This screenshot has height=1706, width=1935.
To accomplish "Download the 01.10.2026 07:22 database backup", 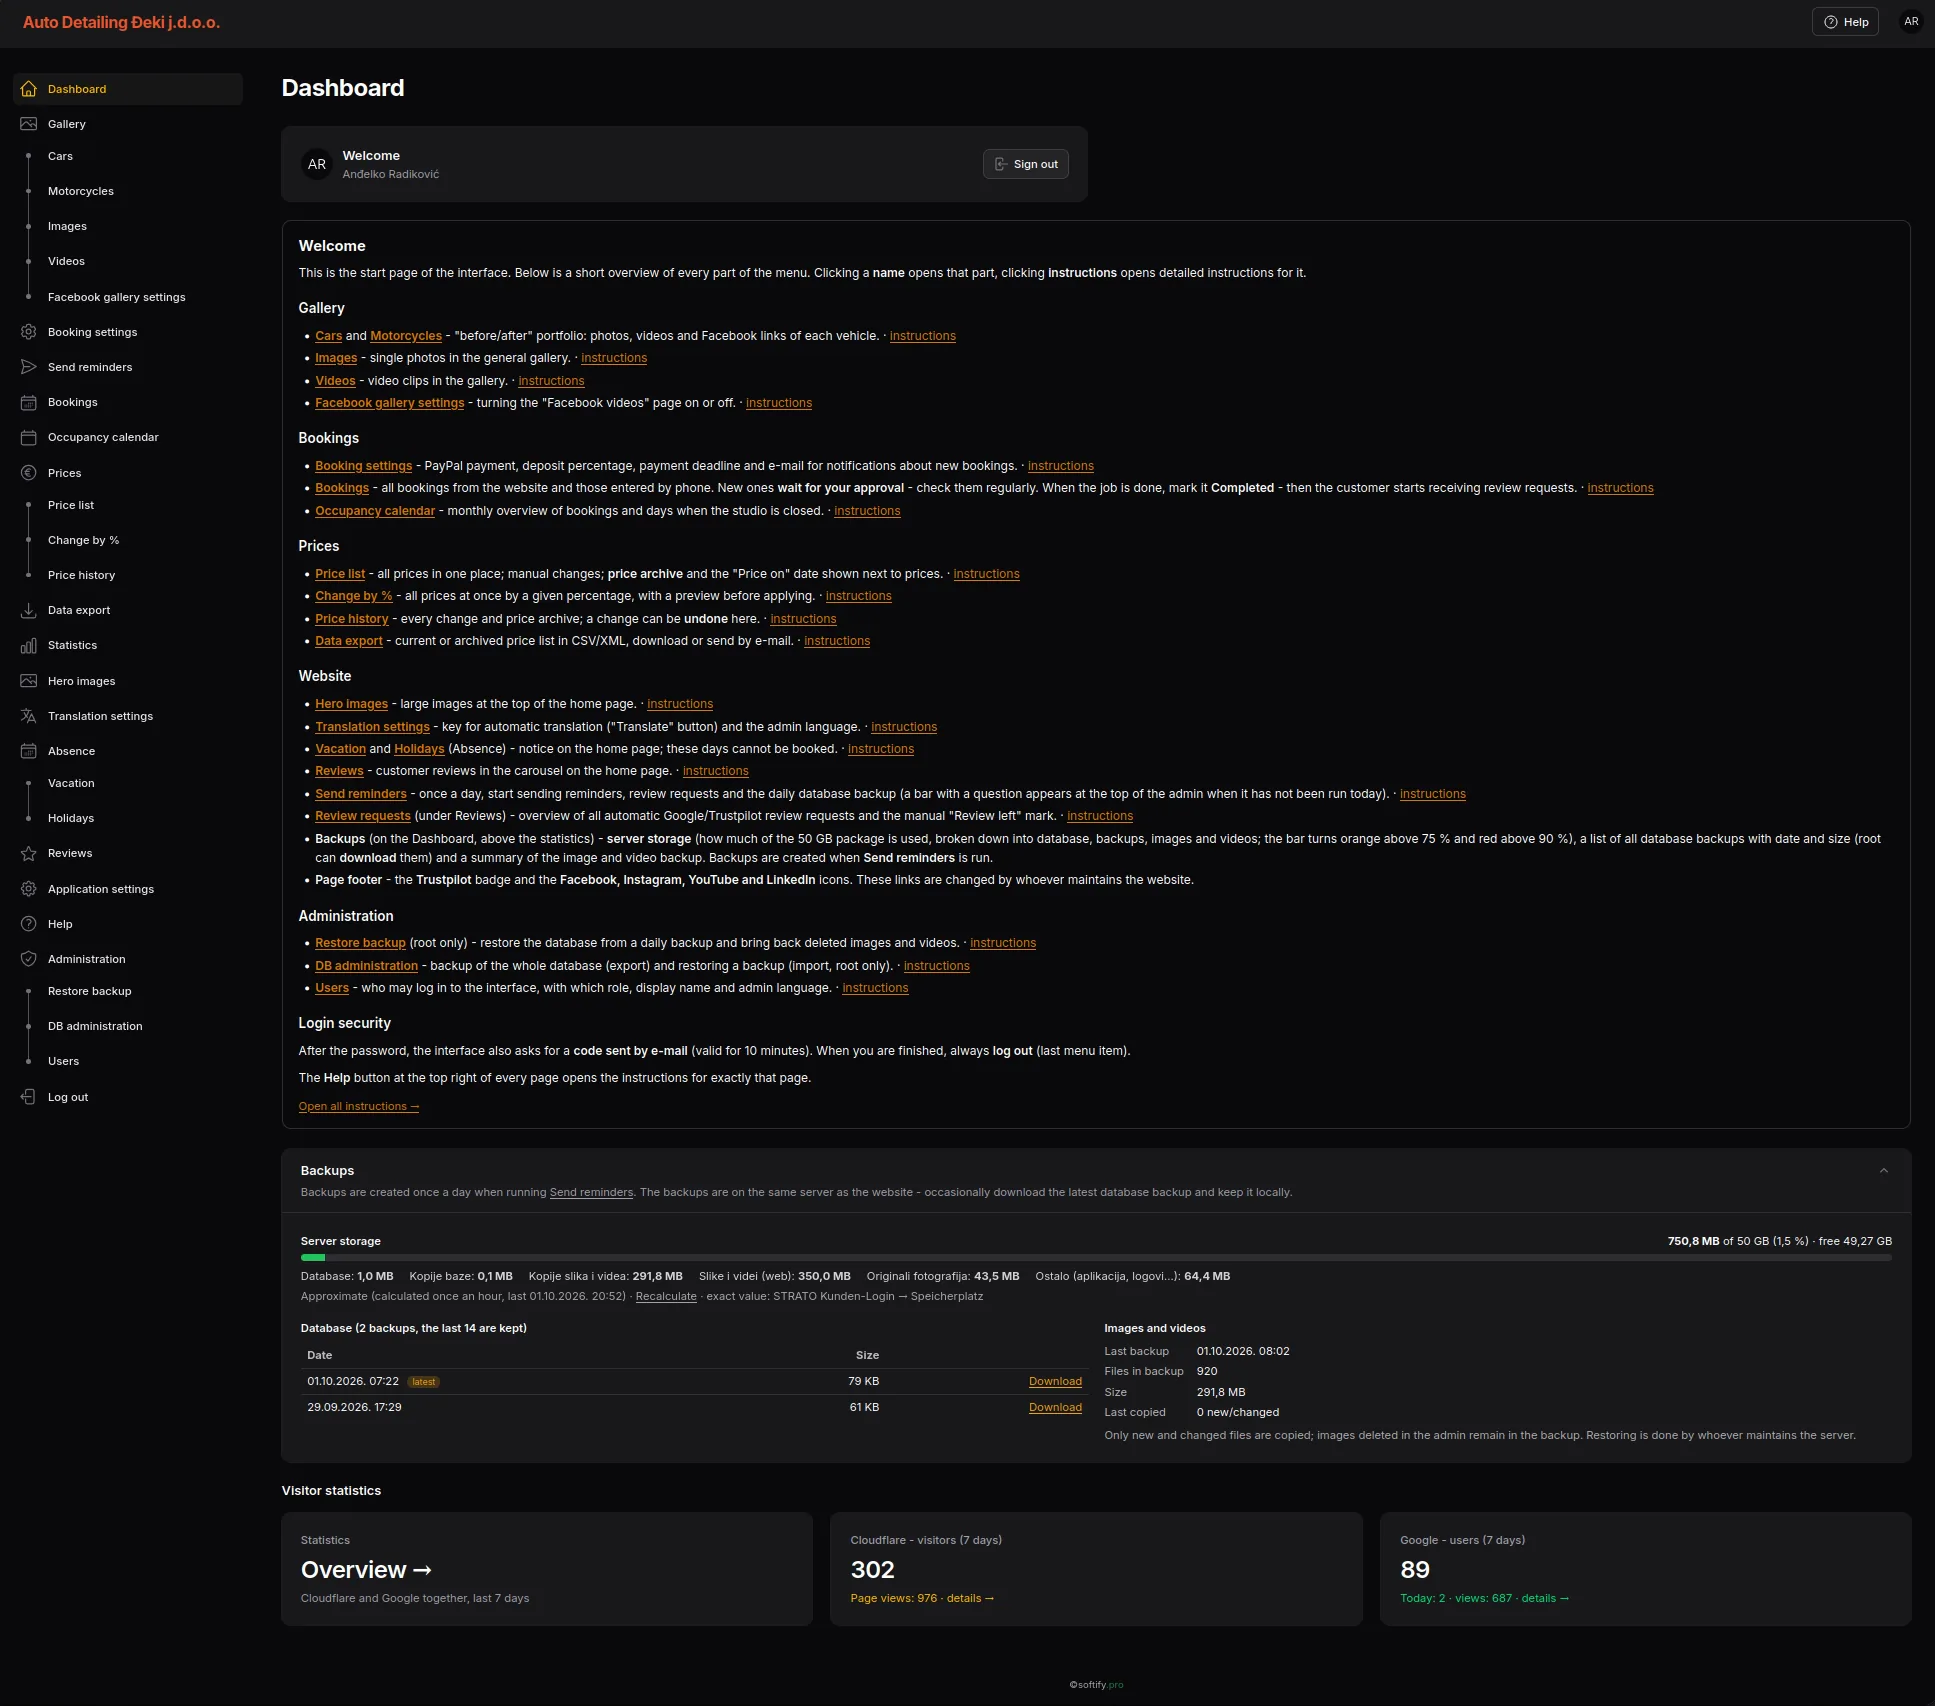I will (1055, 1381).
